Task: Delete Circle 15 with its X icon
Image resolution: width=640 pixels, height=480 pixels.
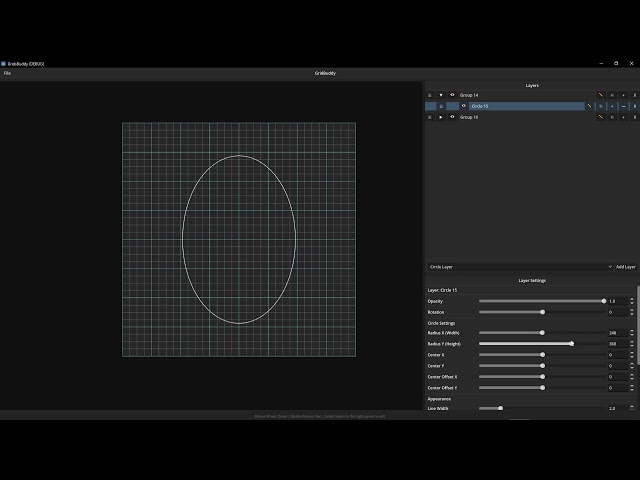Action: coord(634,106)
